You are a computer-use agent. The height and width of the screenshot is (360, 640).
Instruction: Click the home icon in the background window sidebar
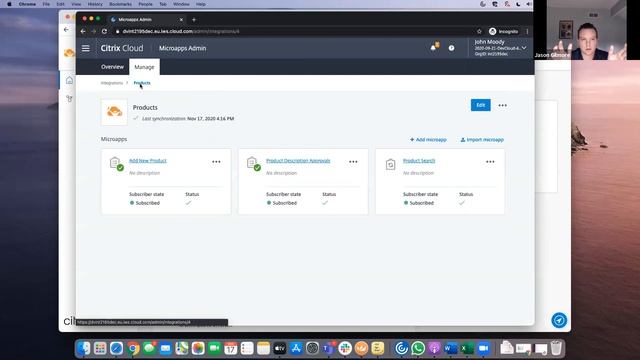(69, 80)
